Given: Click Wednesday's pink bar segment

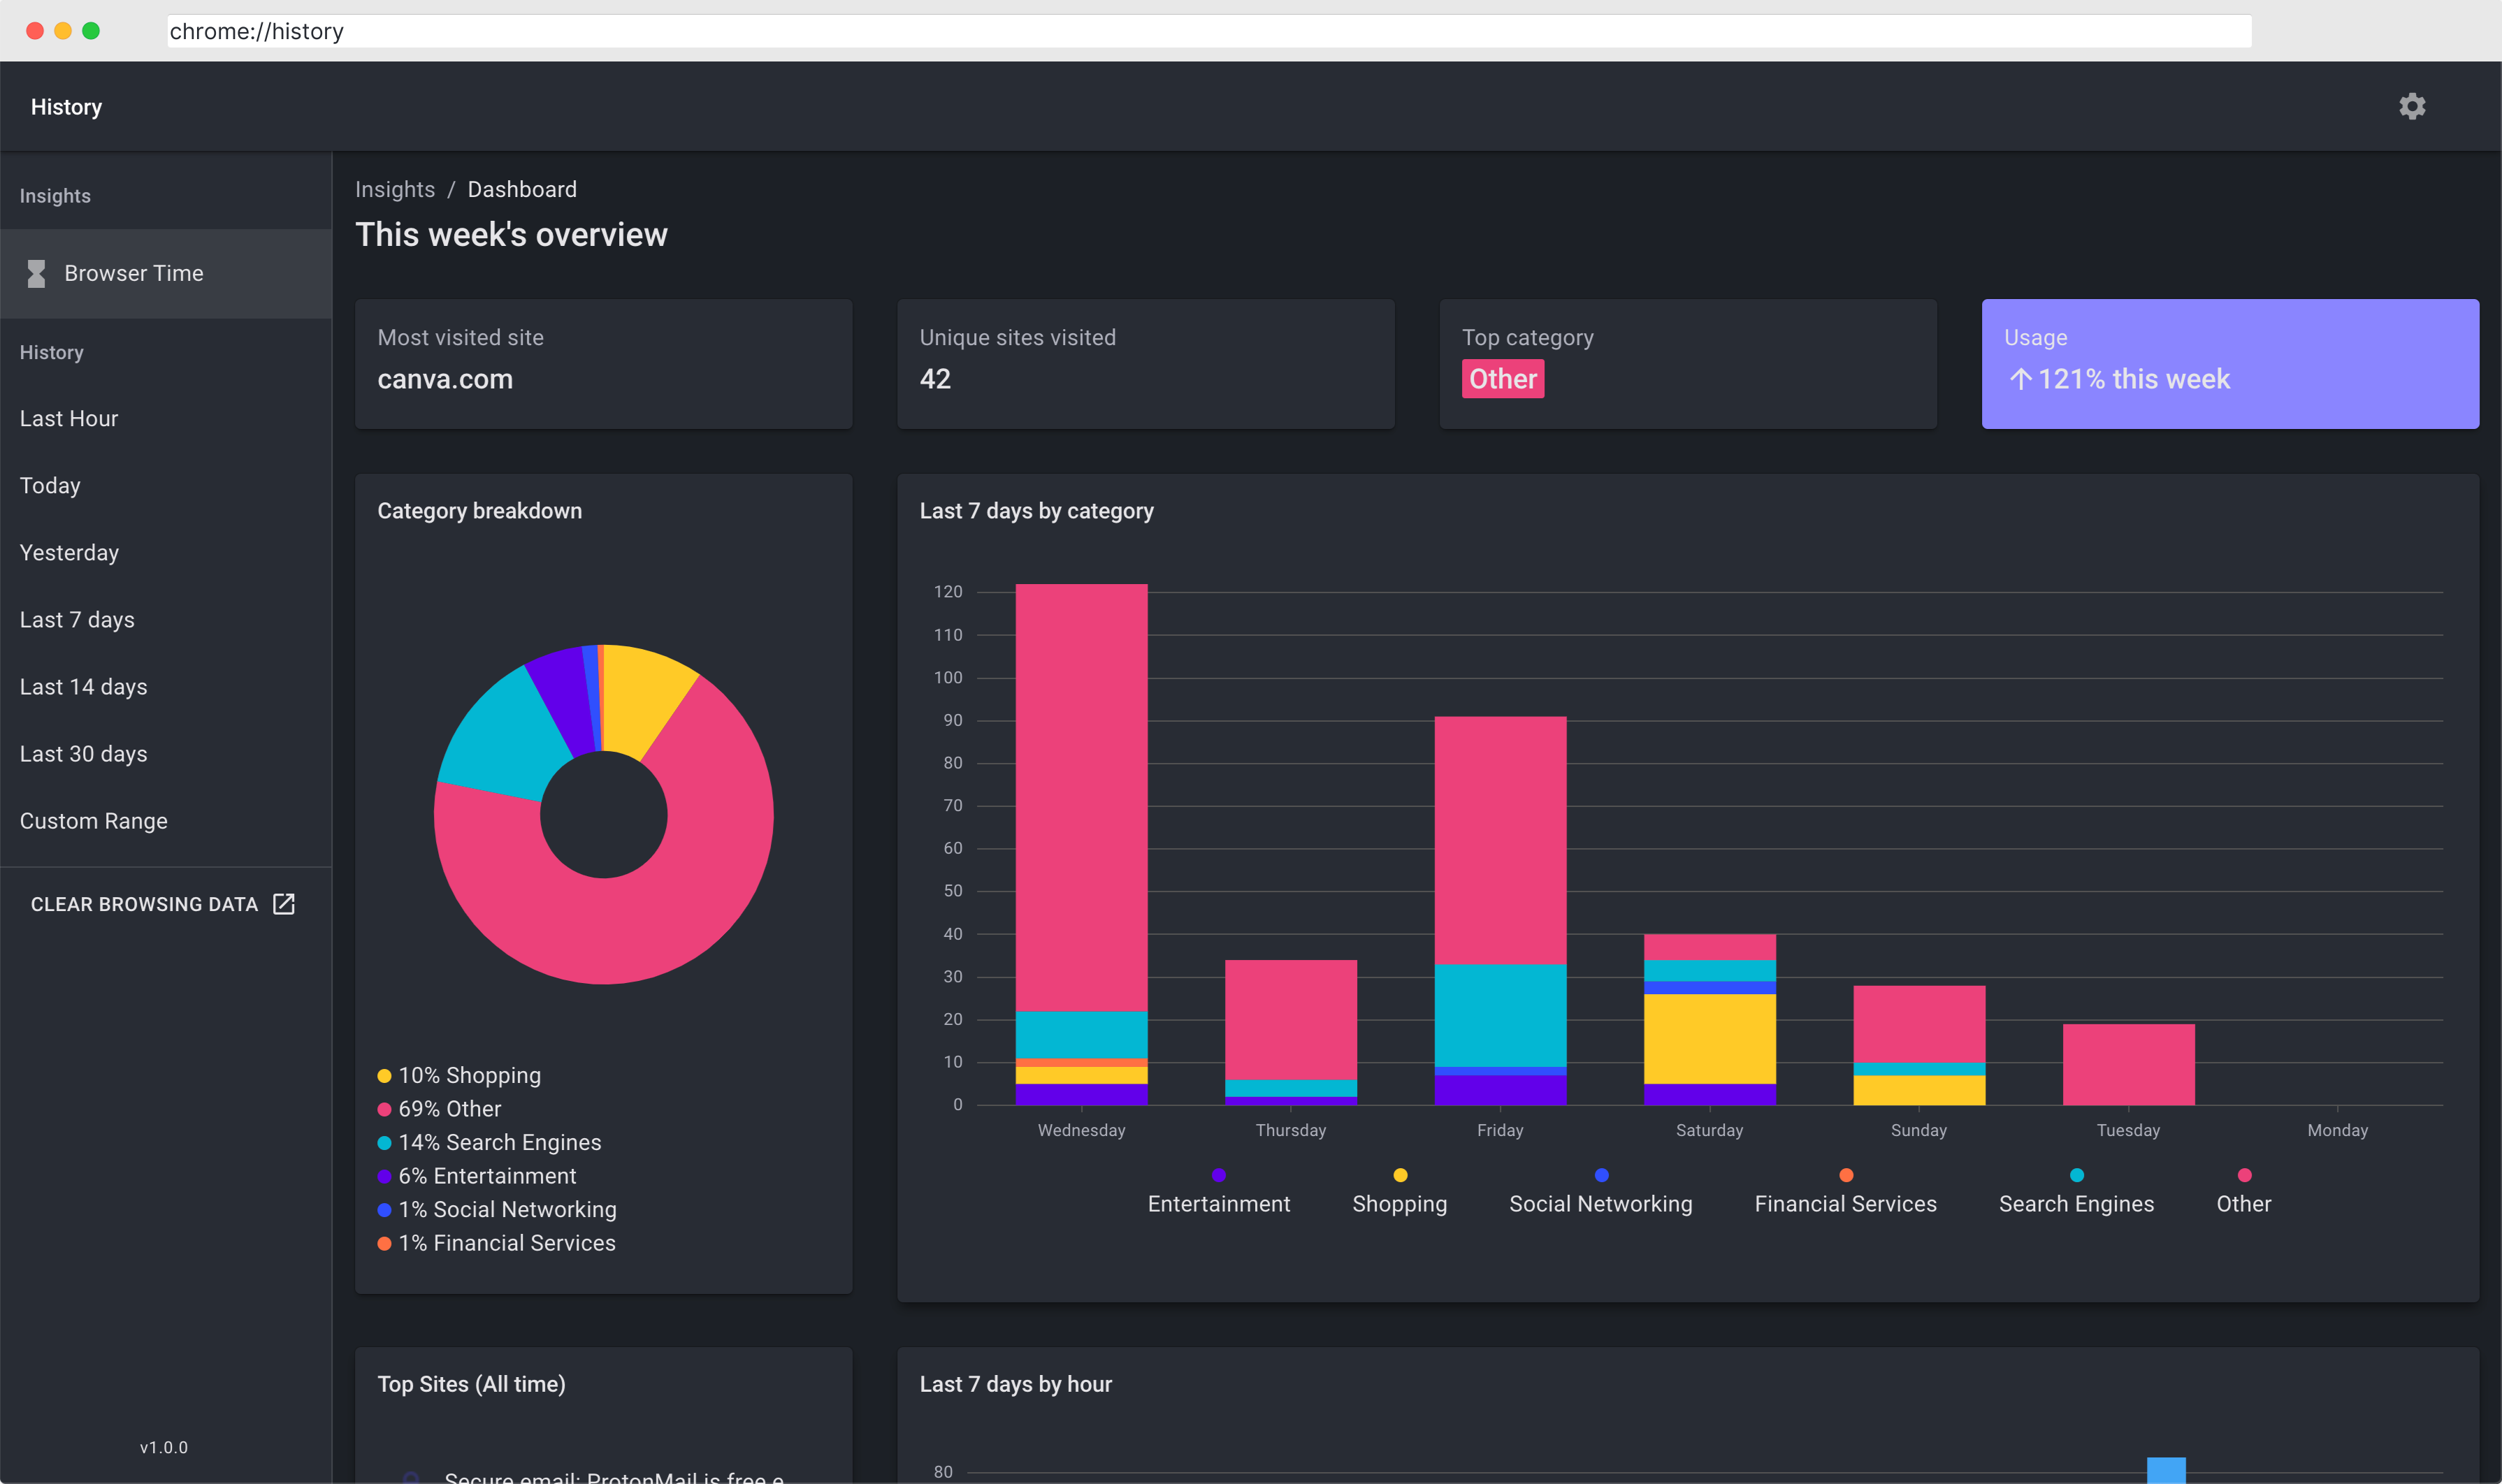Looking at the screenshot, I should [x=1081, y=797].
